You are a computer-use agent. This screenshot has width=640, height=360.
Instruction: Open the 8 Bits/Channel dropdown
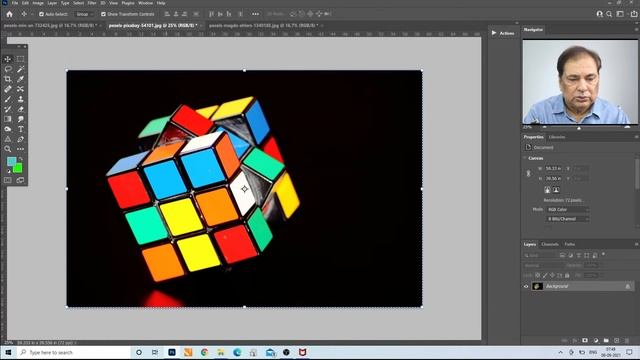pyautogui.click(x=568, y=219)
